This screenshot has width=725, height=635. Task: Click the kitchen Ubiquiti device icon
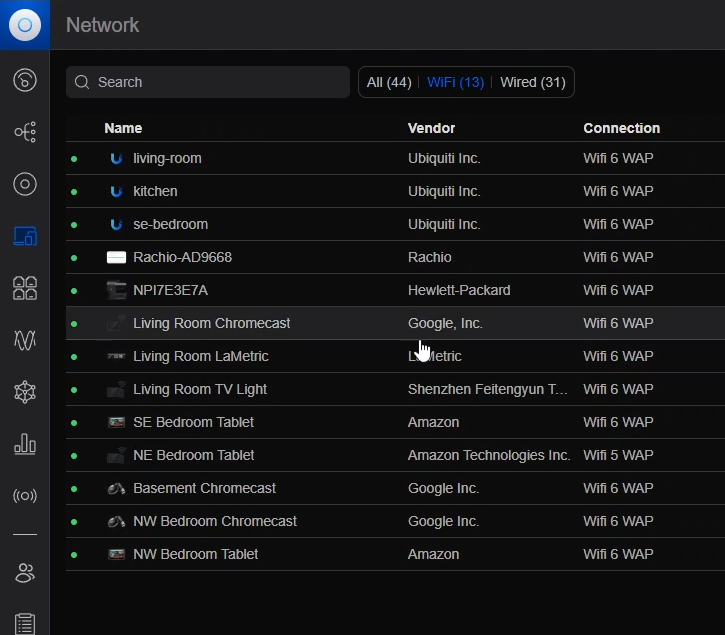[116, 191]
